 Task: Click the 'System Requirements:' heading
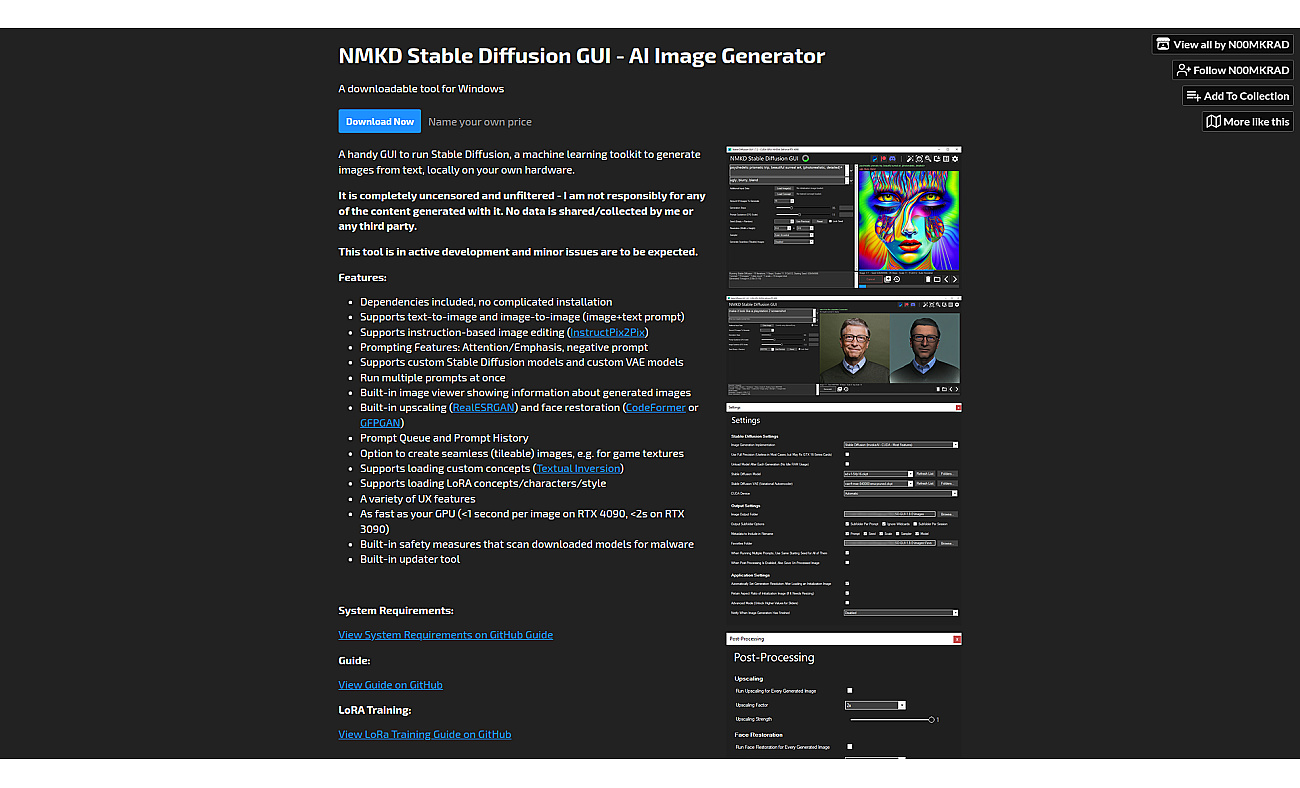point(396,610)
